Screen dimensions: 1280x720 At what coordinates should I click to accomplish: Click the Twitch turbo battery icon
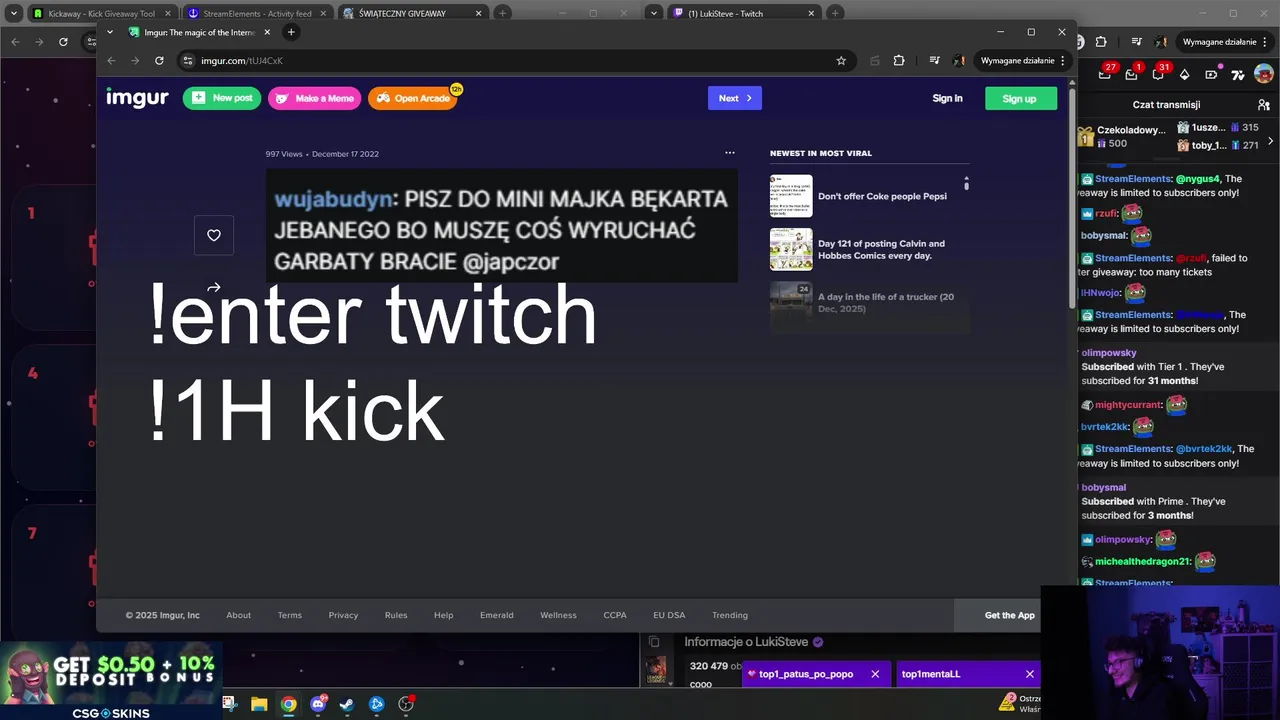pyautogui.click(x=1211, y=74)
